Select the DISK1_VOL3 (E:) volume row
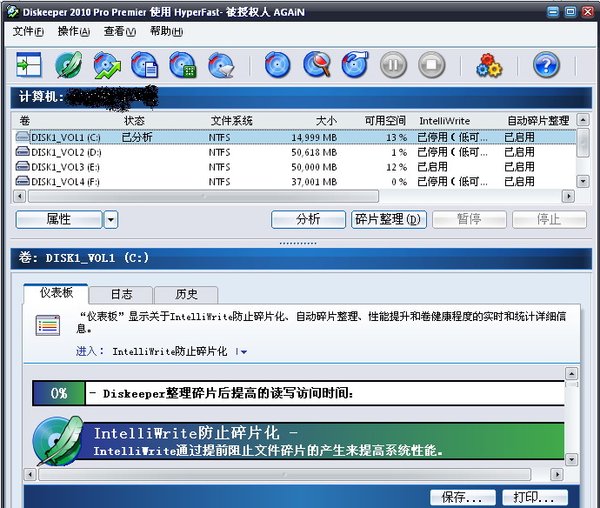This screenshot has width=600, height=508. coord(294,166)
